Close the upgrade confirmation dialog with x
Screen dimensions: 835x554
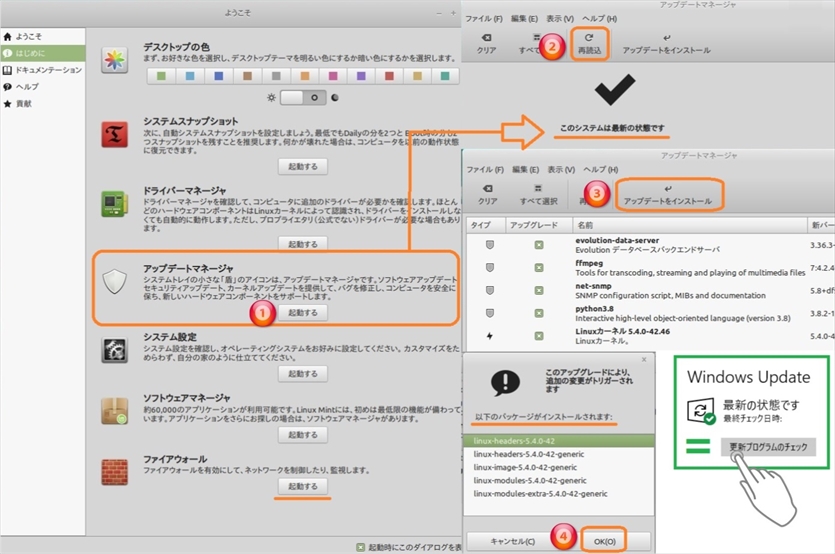point(644,360)
